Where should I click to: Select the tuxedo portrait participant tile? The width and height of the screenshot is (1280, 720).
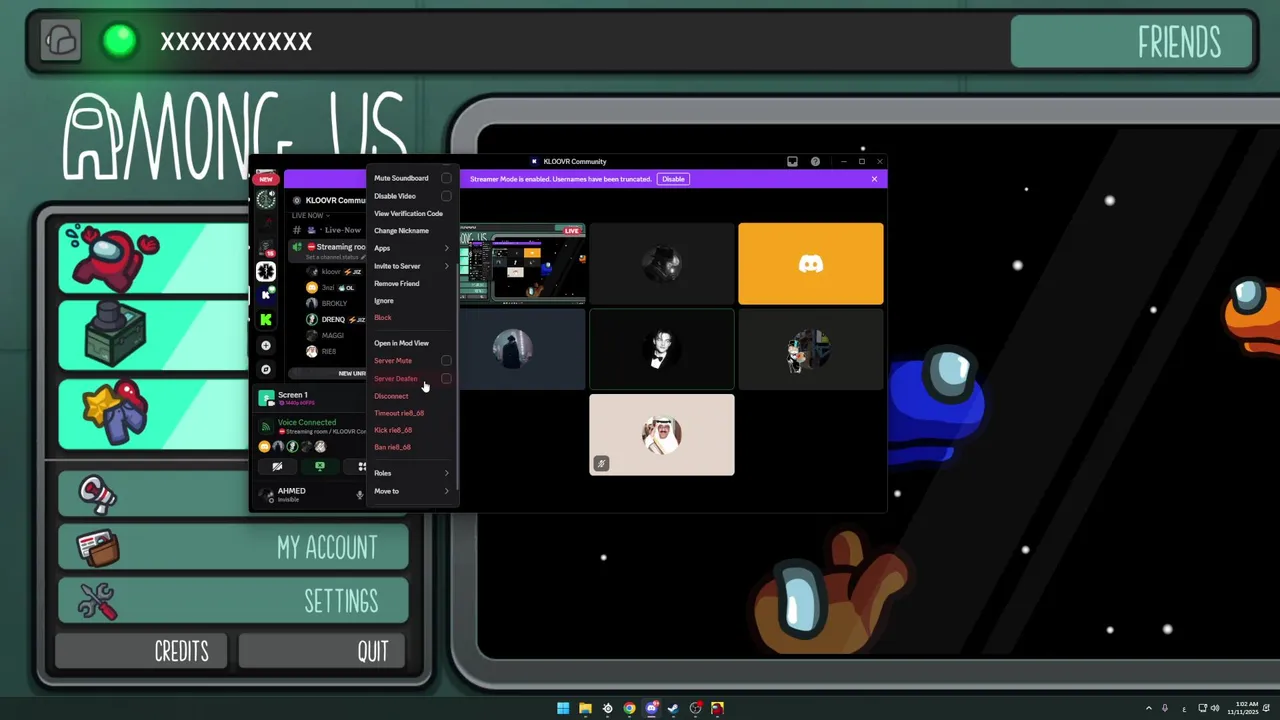pyautogui.click(x=662, y=349)
